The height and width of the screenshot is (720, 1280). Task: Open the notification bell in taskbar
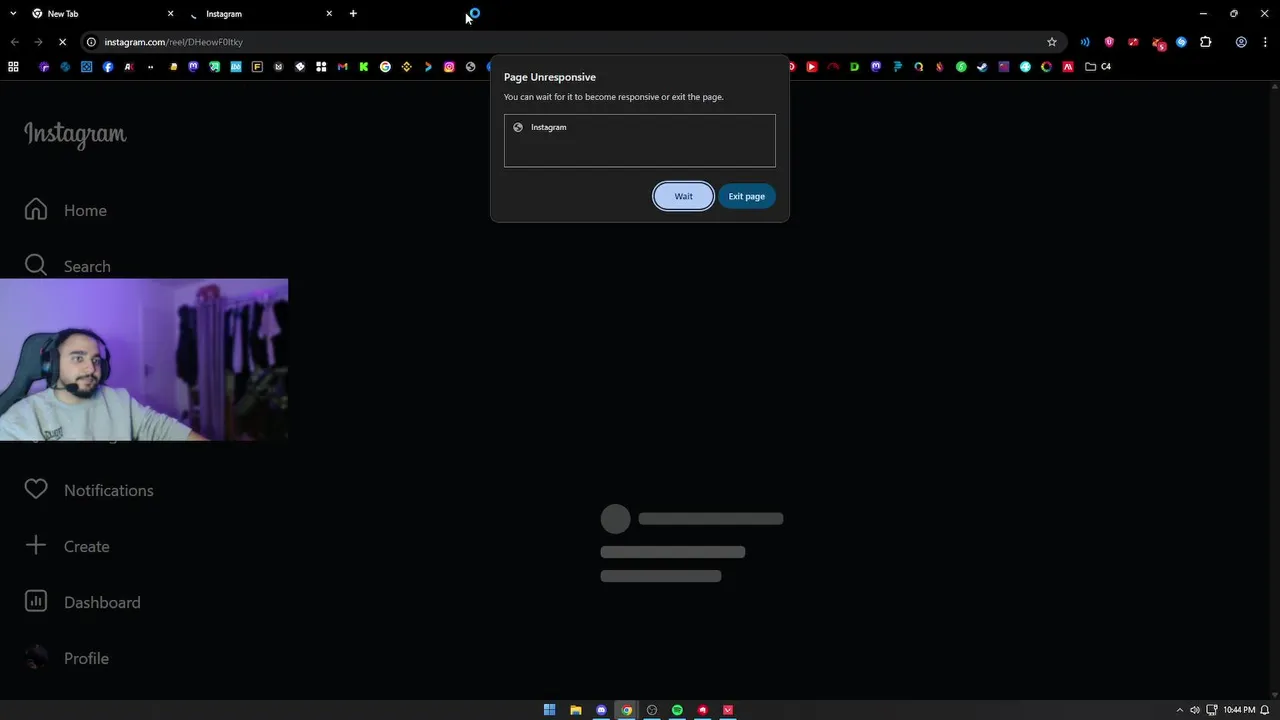coord(1265,710)
